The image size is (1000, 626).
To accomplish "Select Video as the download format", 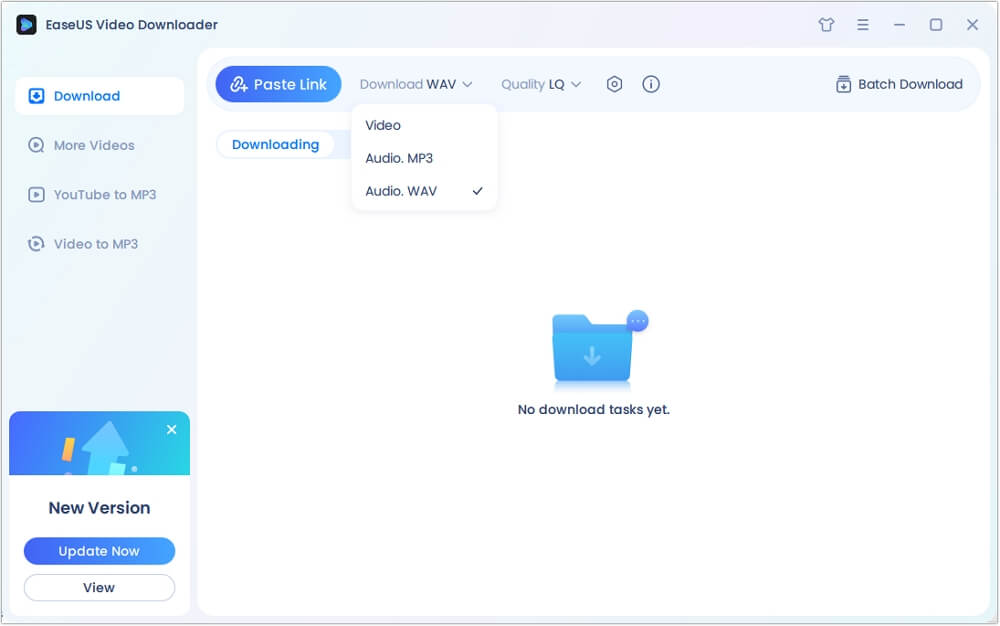I will pyautogui.click(x=383, y=125).
